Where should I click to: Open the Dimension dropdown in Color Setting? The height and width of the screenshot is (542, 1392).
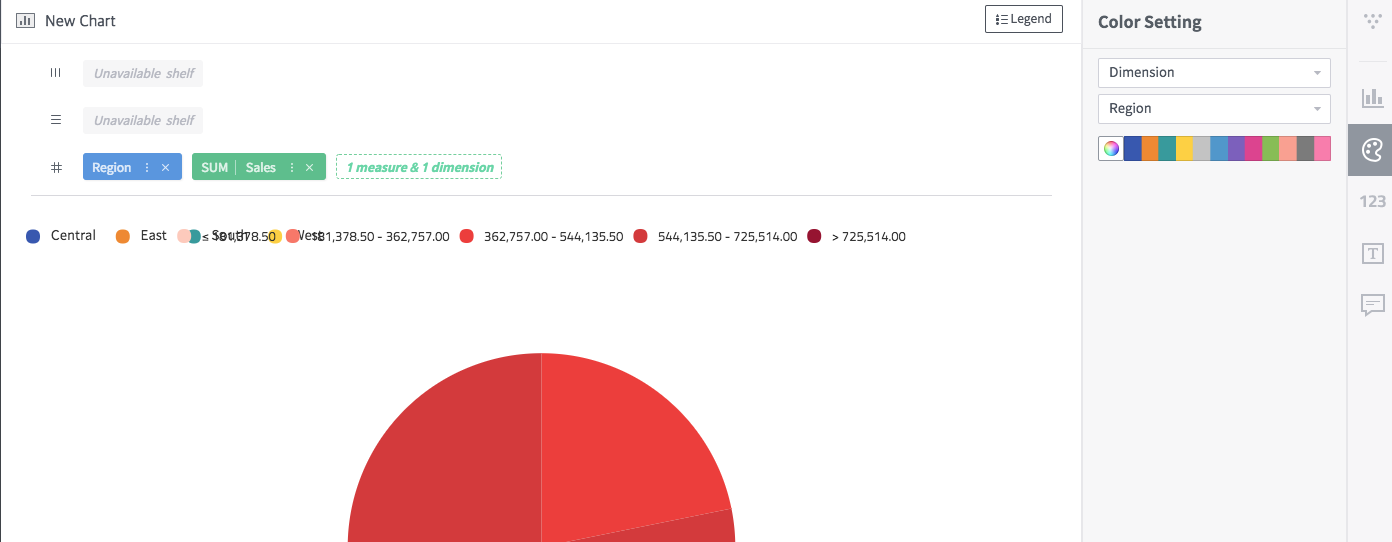[1214, 72]
